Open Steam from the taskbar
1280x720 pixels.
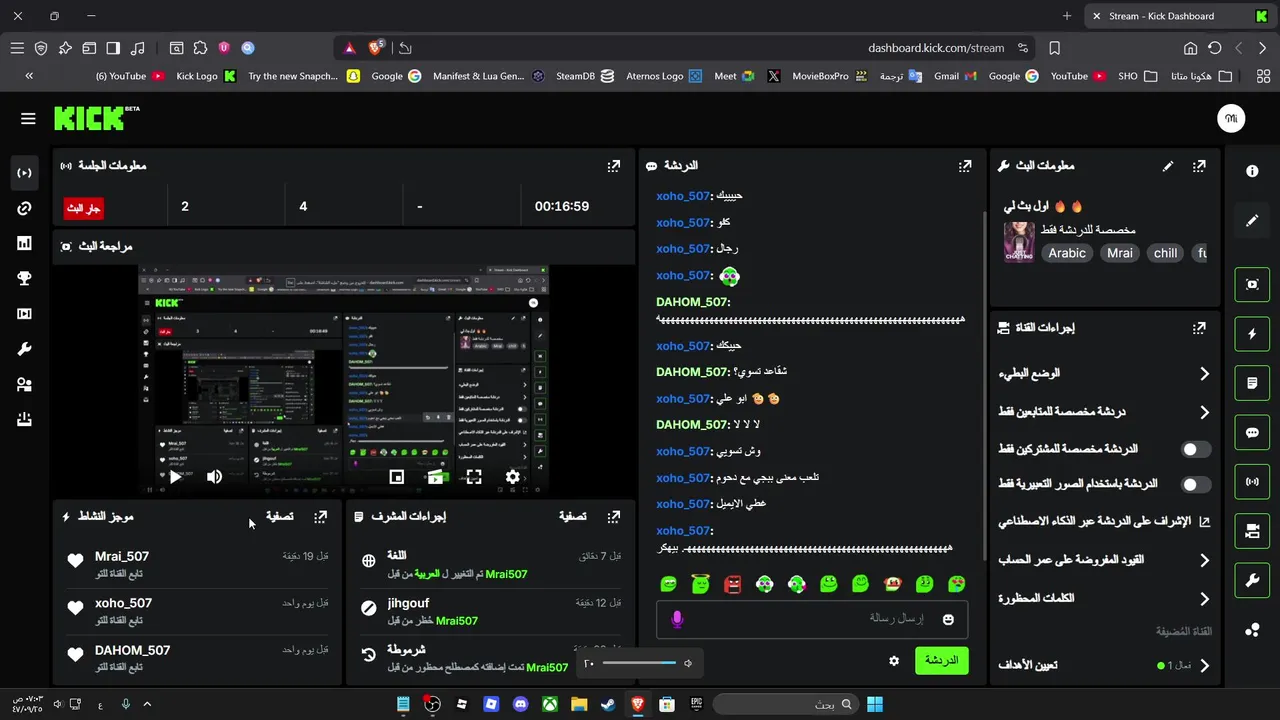pos(608,705)
